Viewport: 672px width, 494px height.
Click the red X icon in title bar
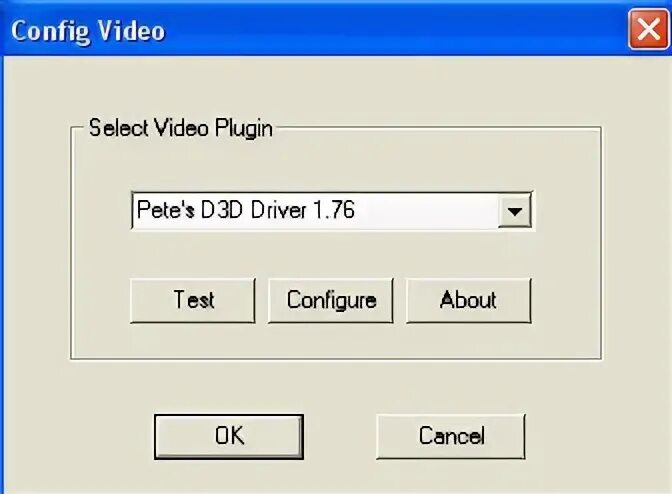click(648, 30)
